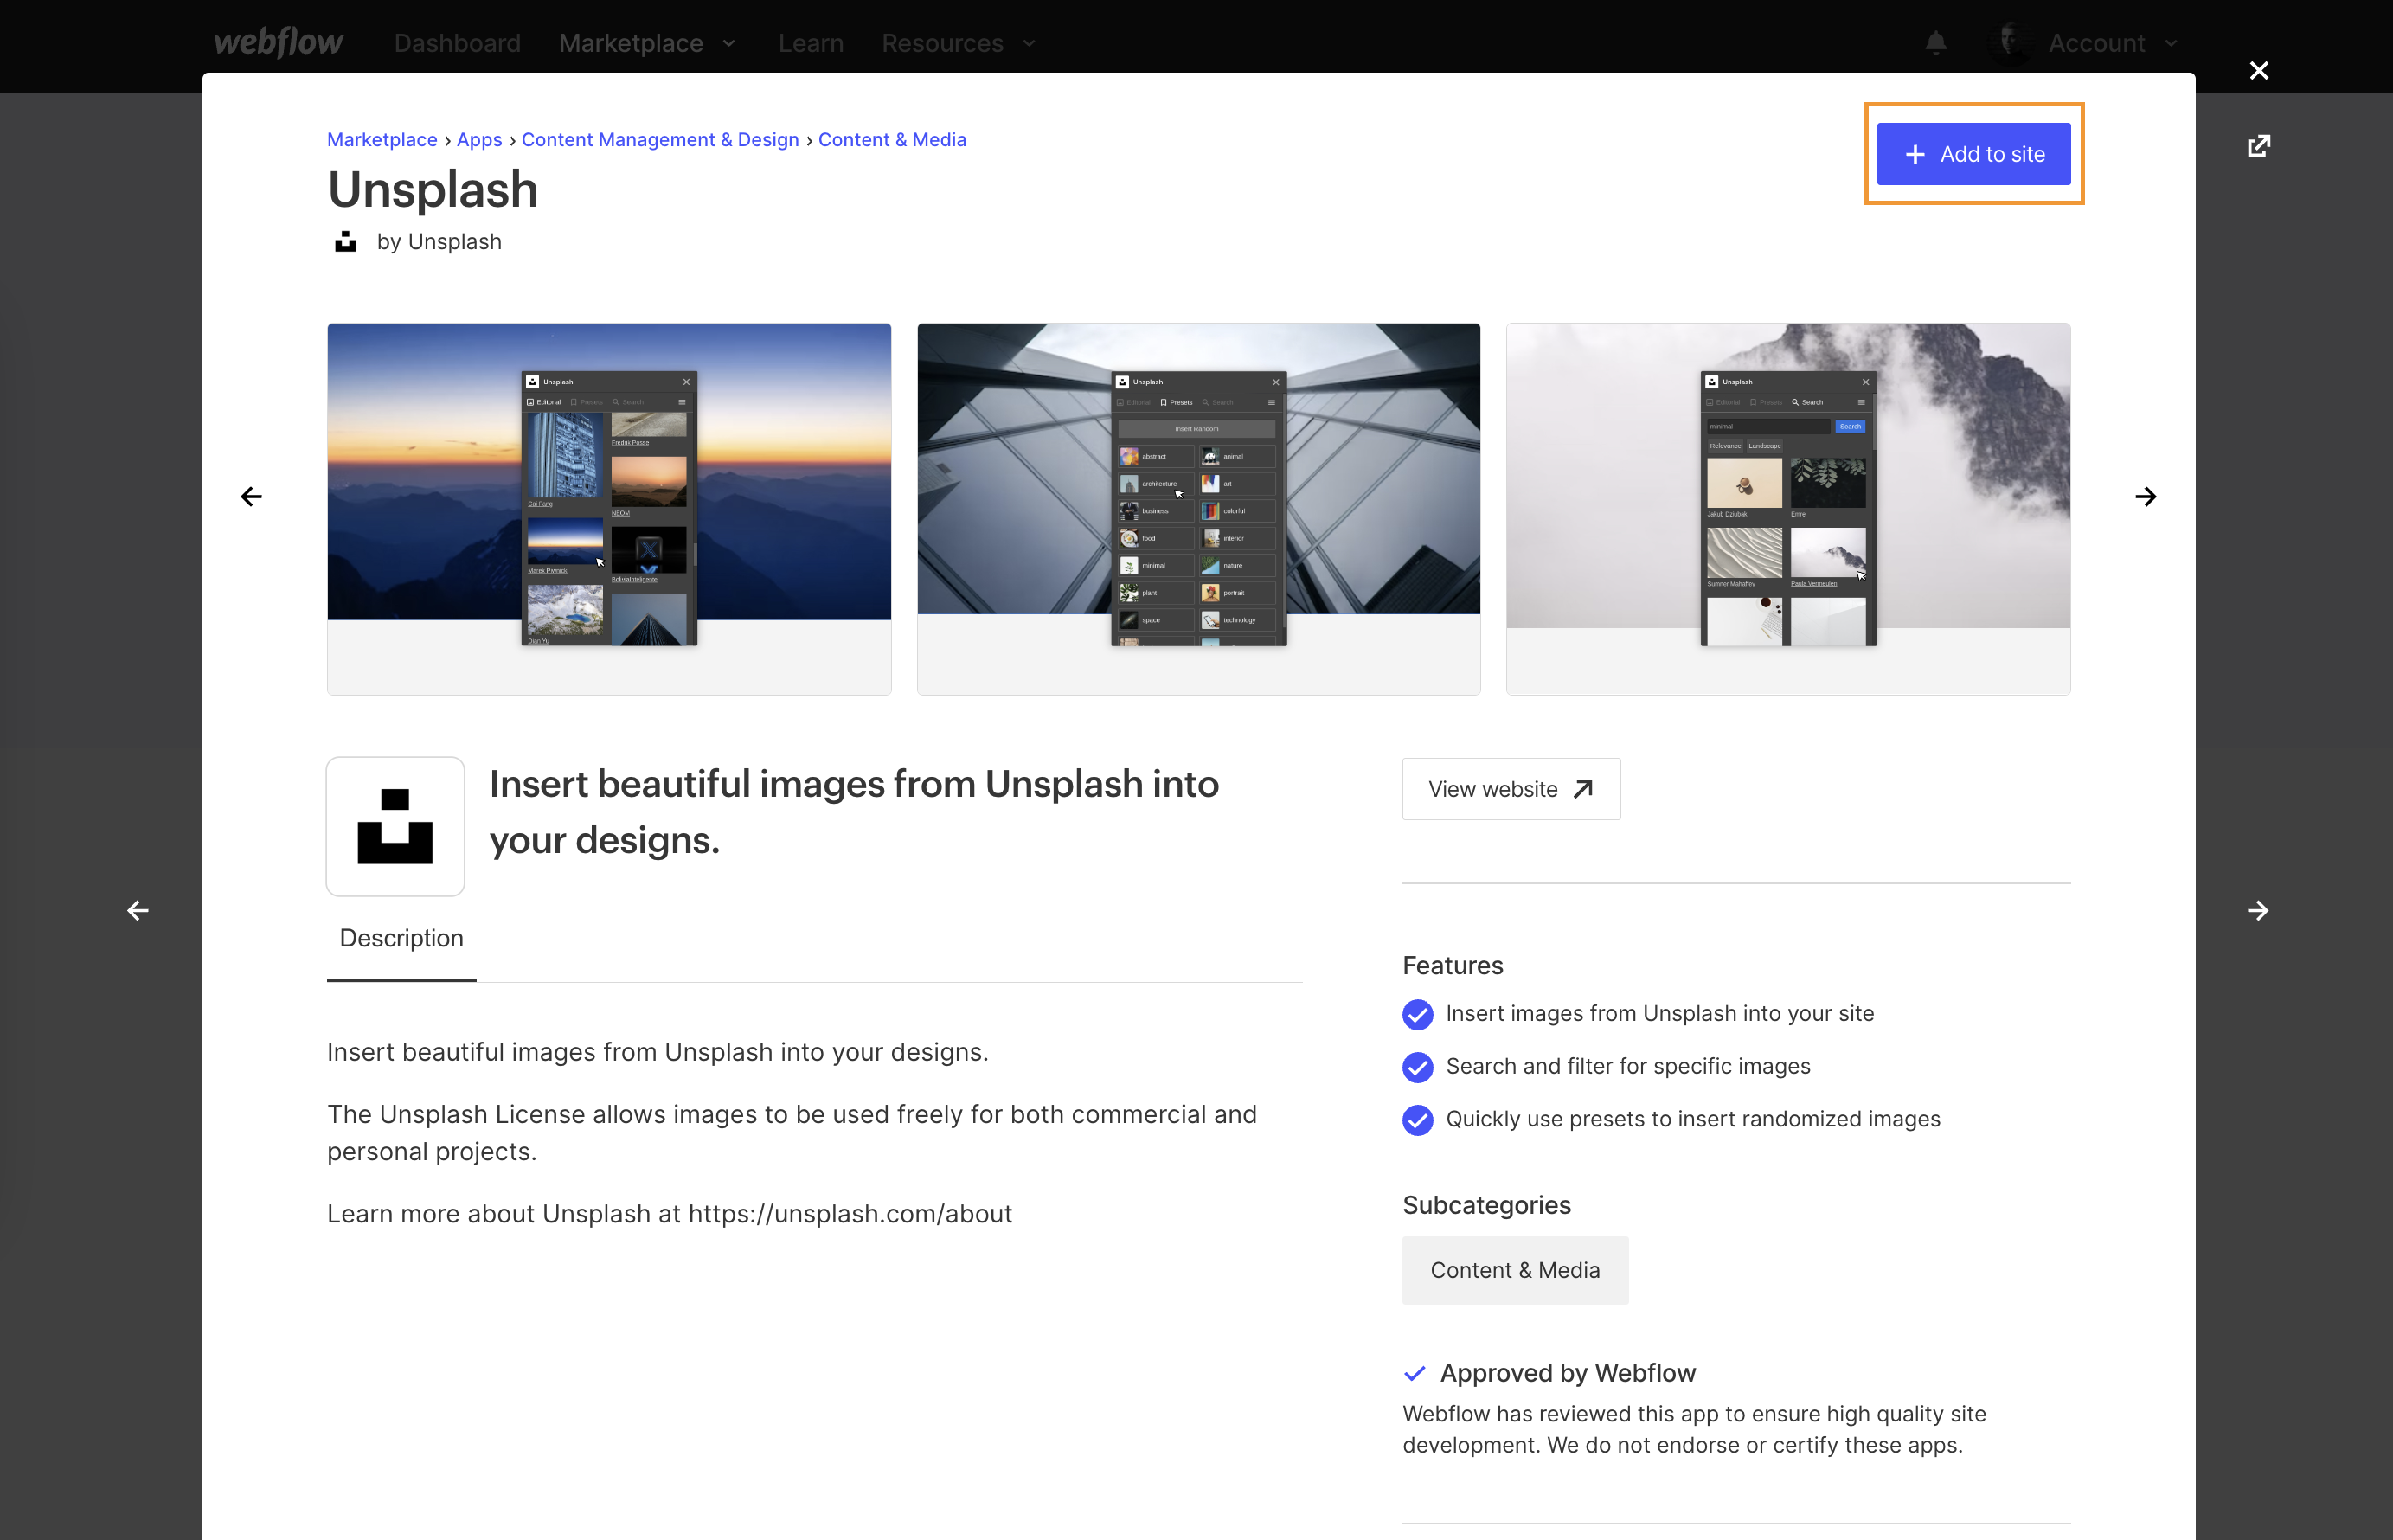
Task: Navigate to next app with outer right arrow
Action: 2258,910
